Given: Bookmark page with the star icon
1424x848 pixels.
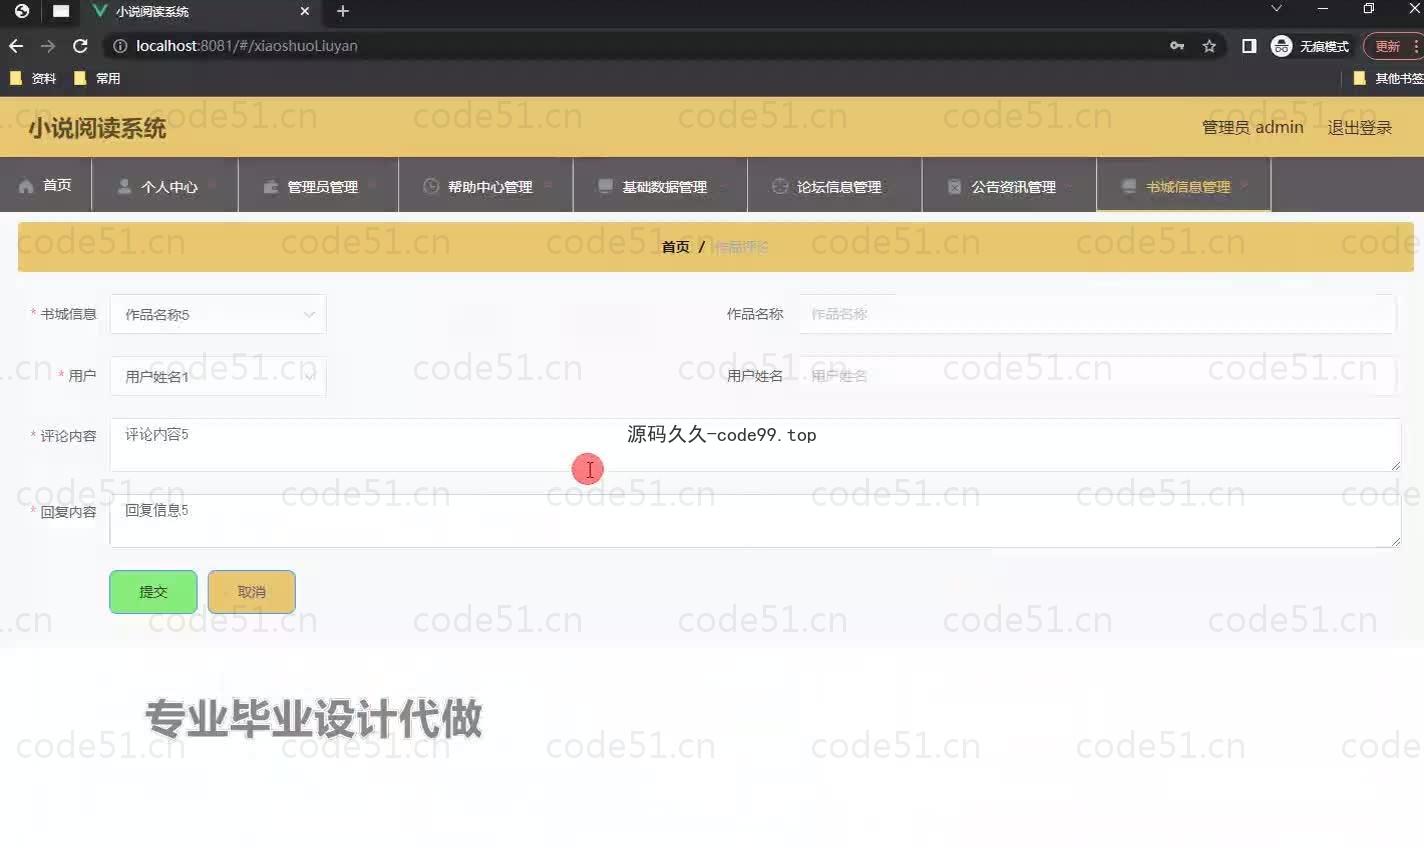Looking at the screenshot, I should click(x=1209, y=46).
